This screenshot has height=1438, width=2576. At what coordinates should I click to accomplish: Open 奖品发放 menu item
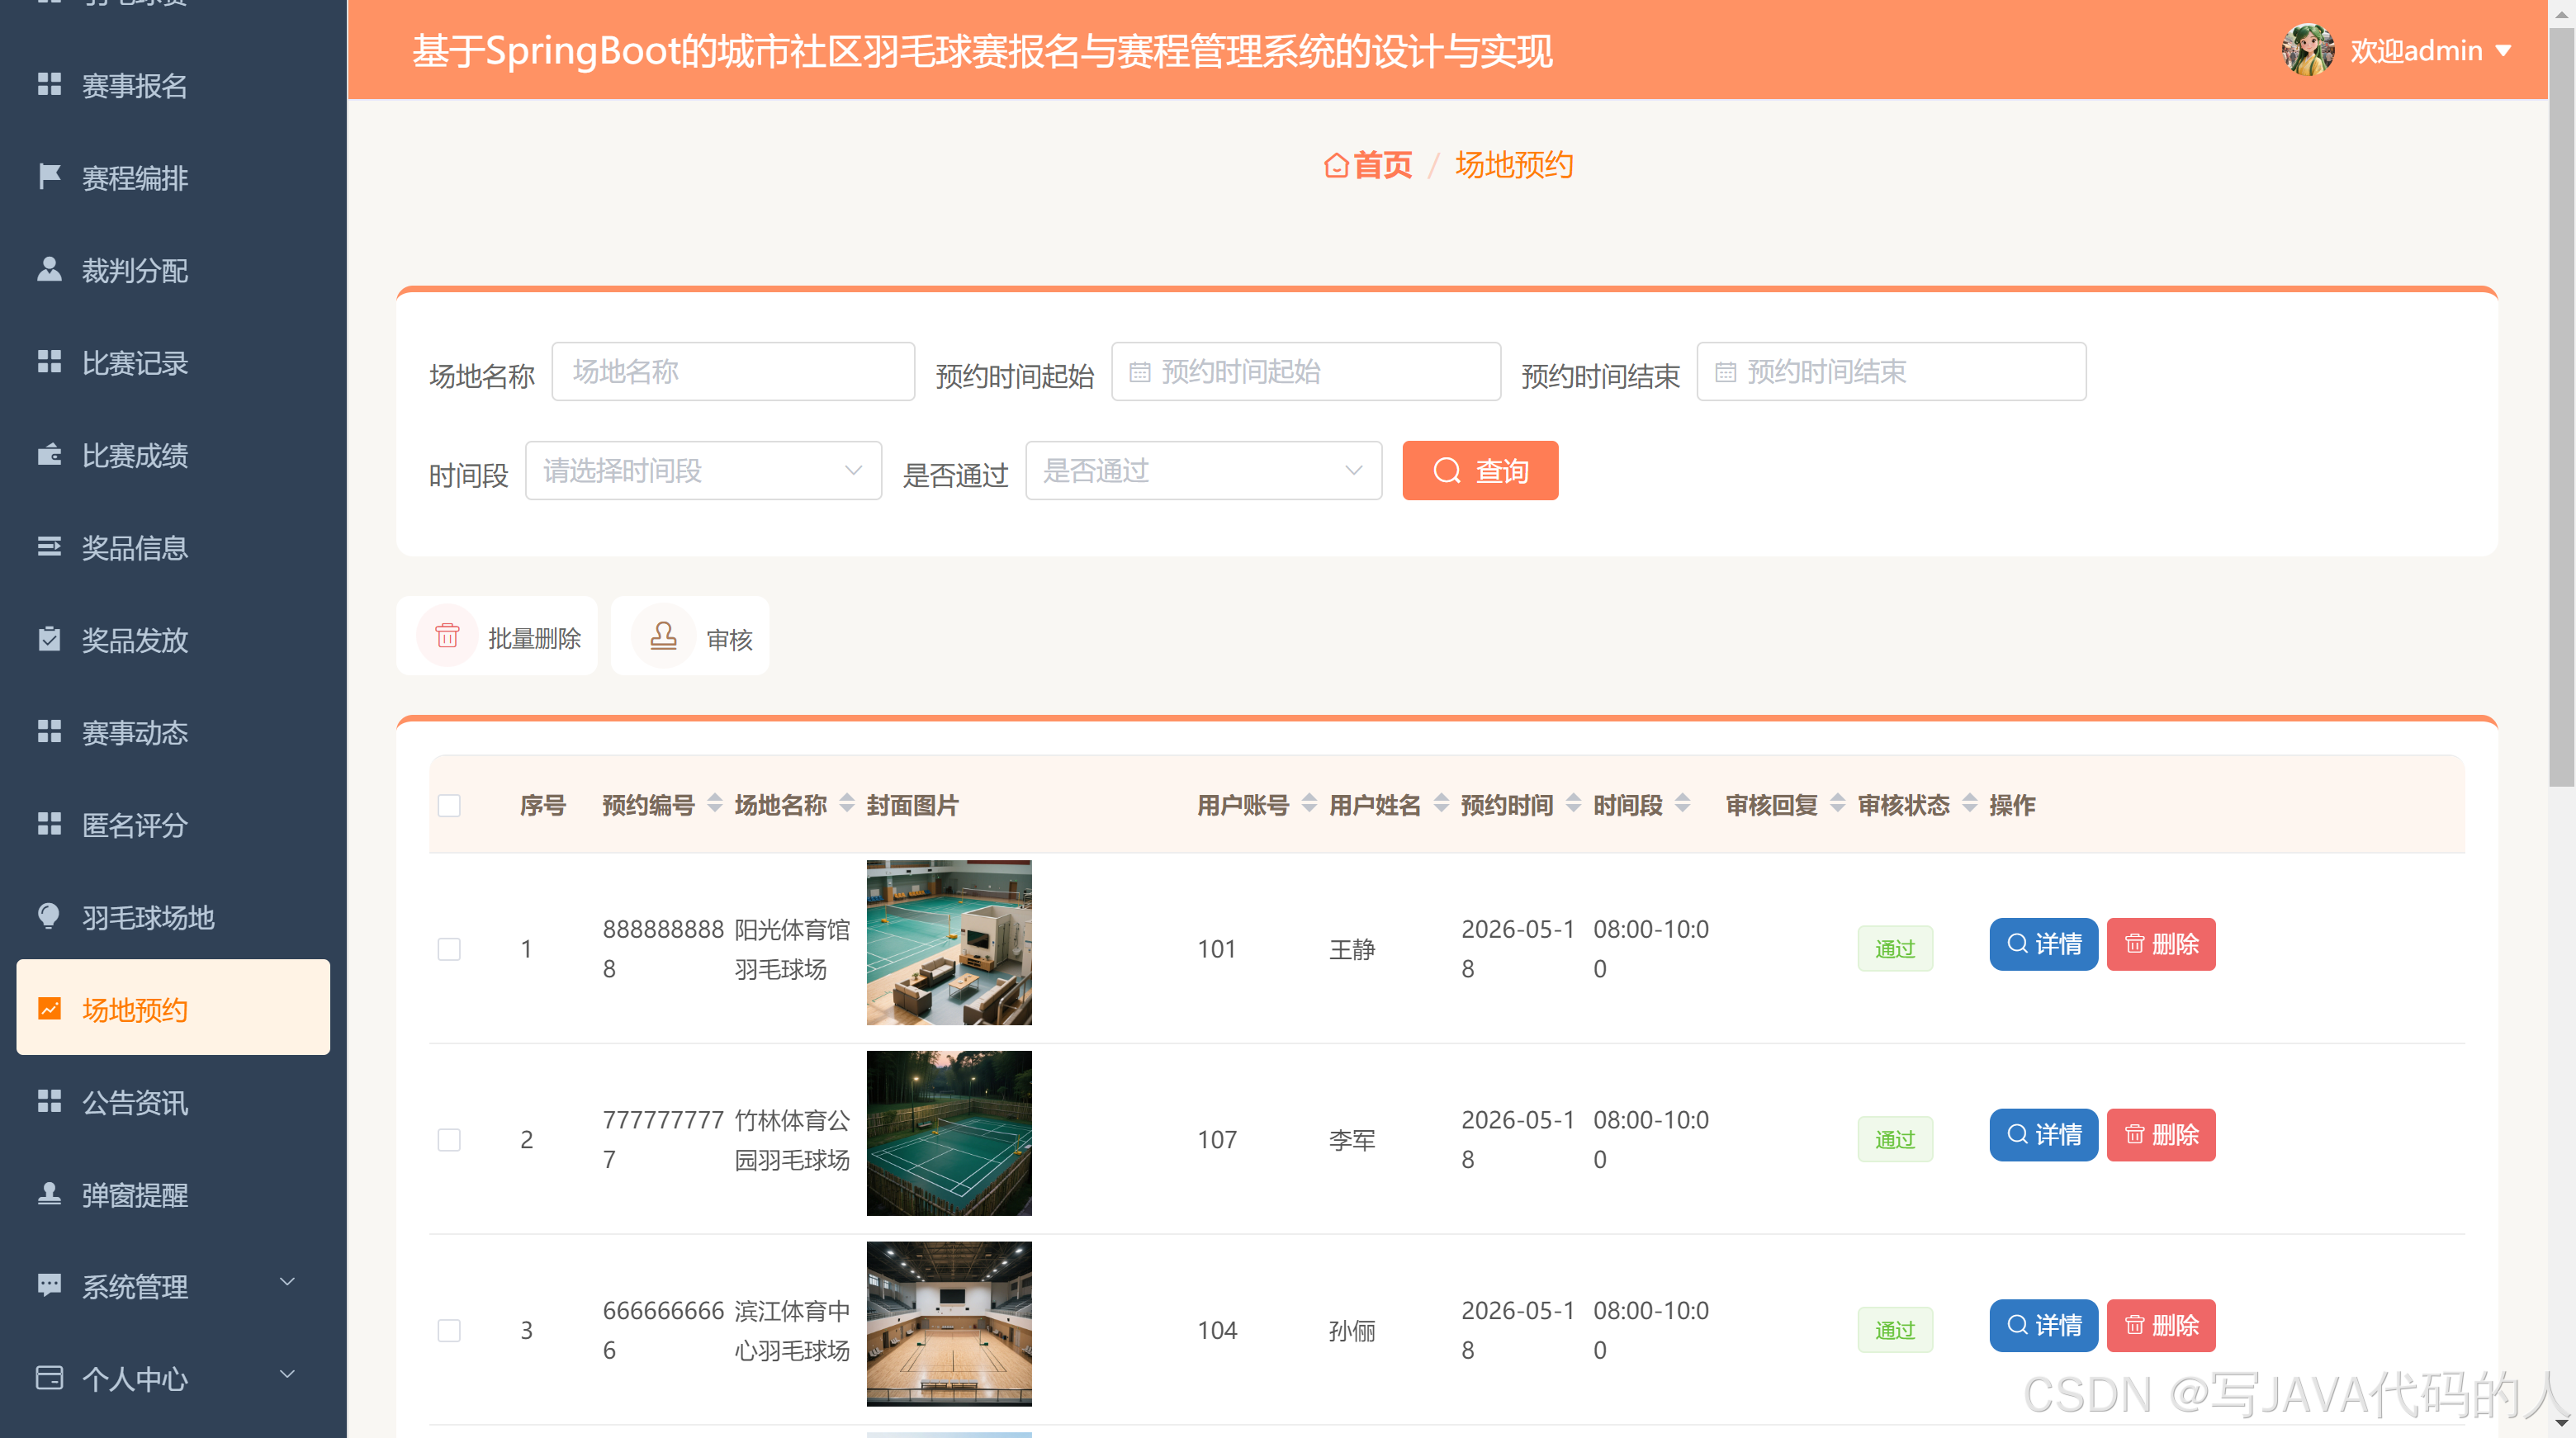pyautogui.click(x=173, y=640)
